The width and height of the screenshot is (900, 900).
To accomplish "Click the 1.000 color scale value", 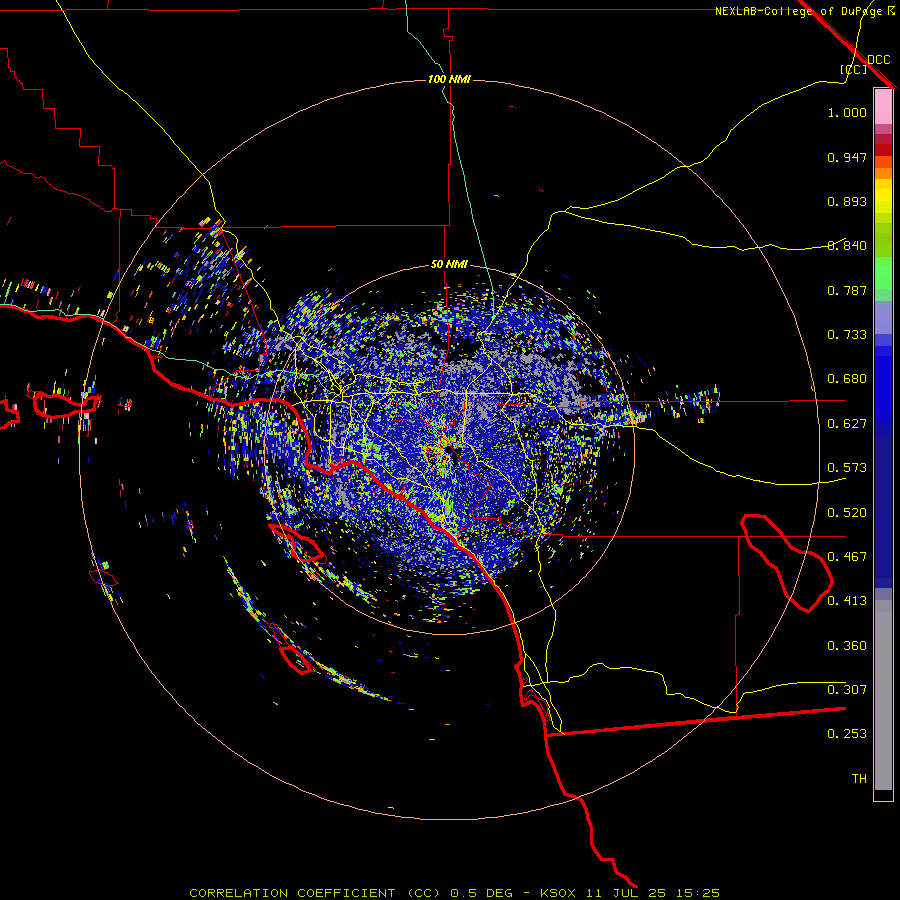I will point(847,112).
